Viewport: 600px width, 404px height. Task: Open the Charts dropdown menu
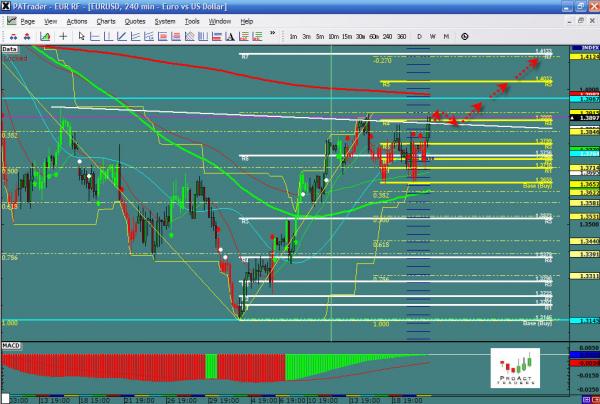[106, 21]
